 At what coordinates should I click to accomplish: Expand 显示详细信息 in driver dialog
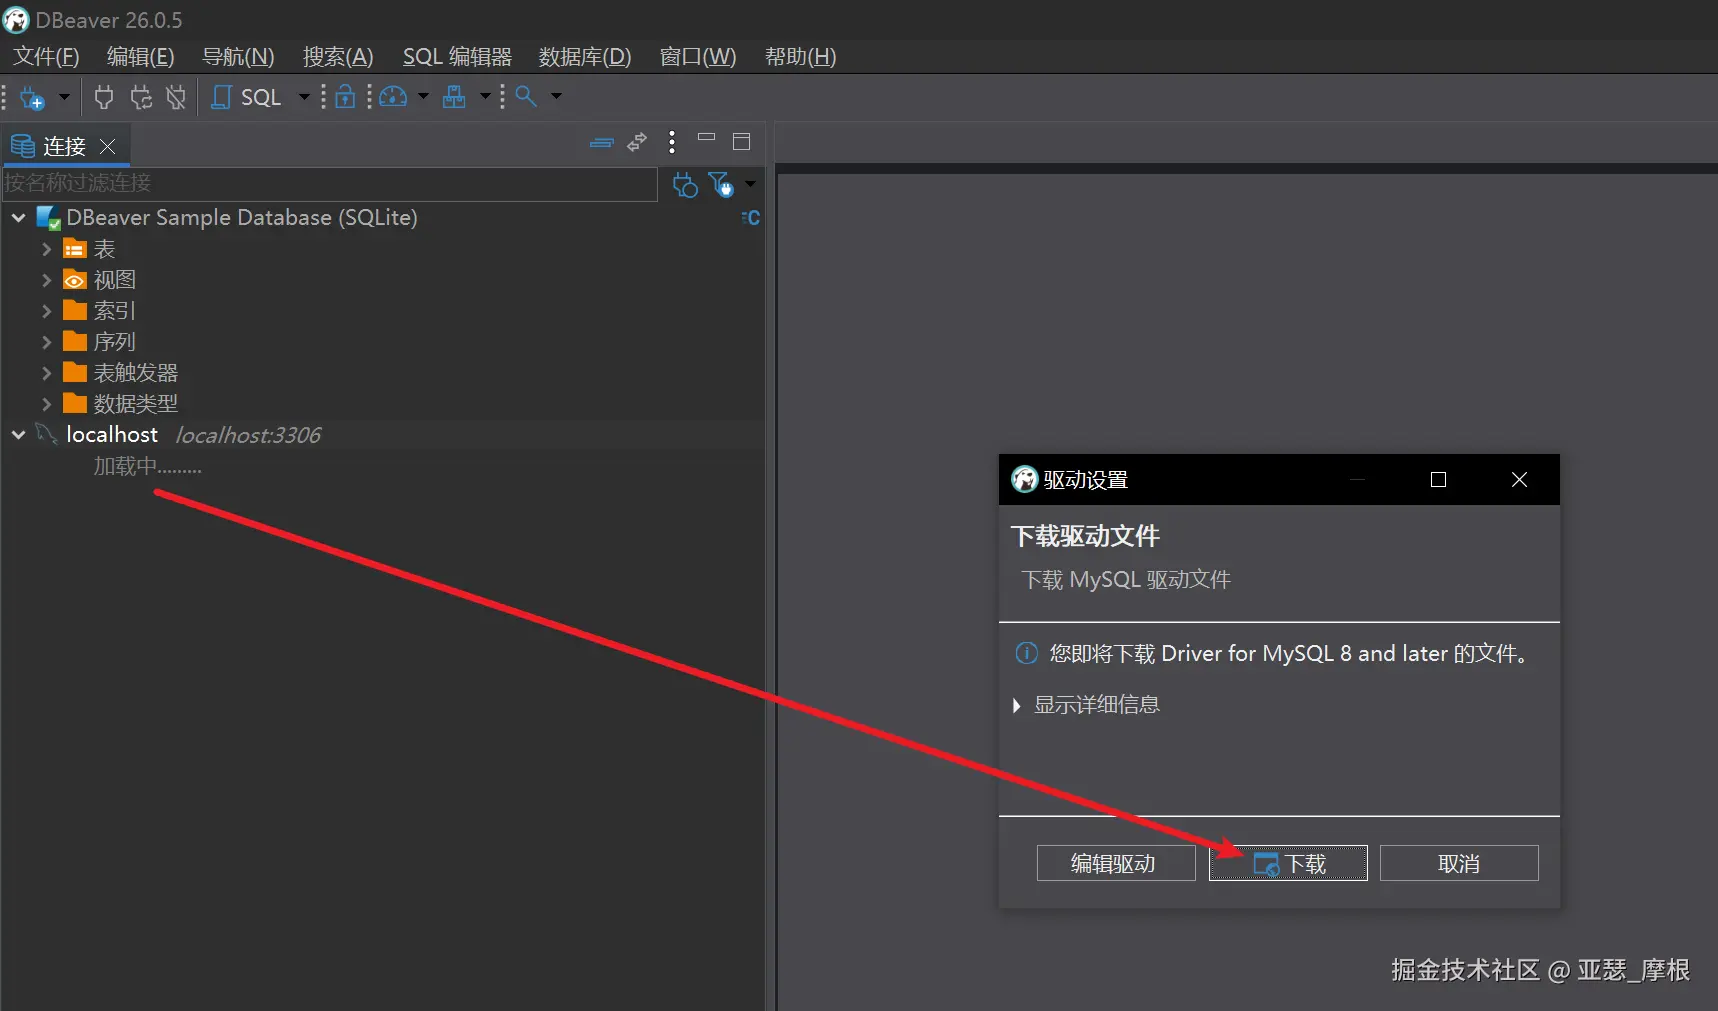(1017, 705)
